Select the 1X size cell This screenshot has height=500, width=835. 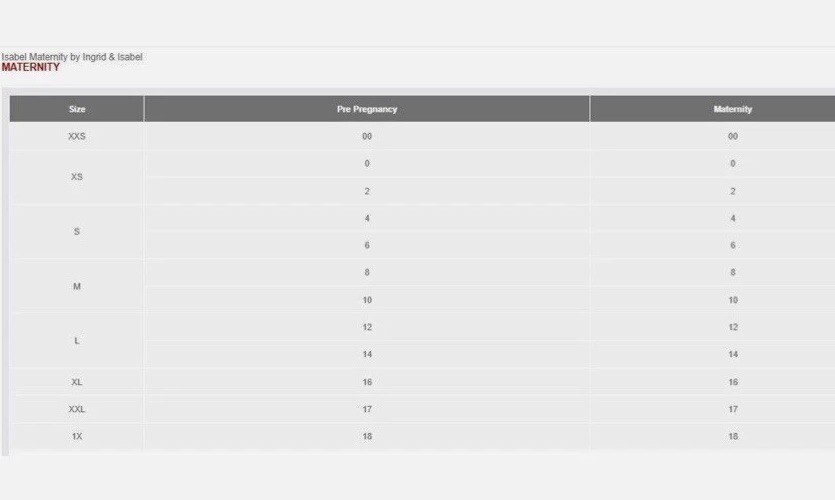tap(77, 436)
